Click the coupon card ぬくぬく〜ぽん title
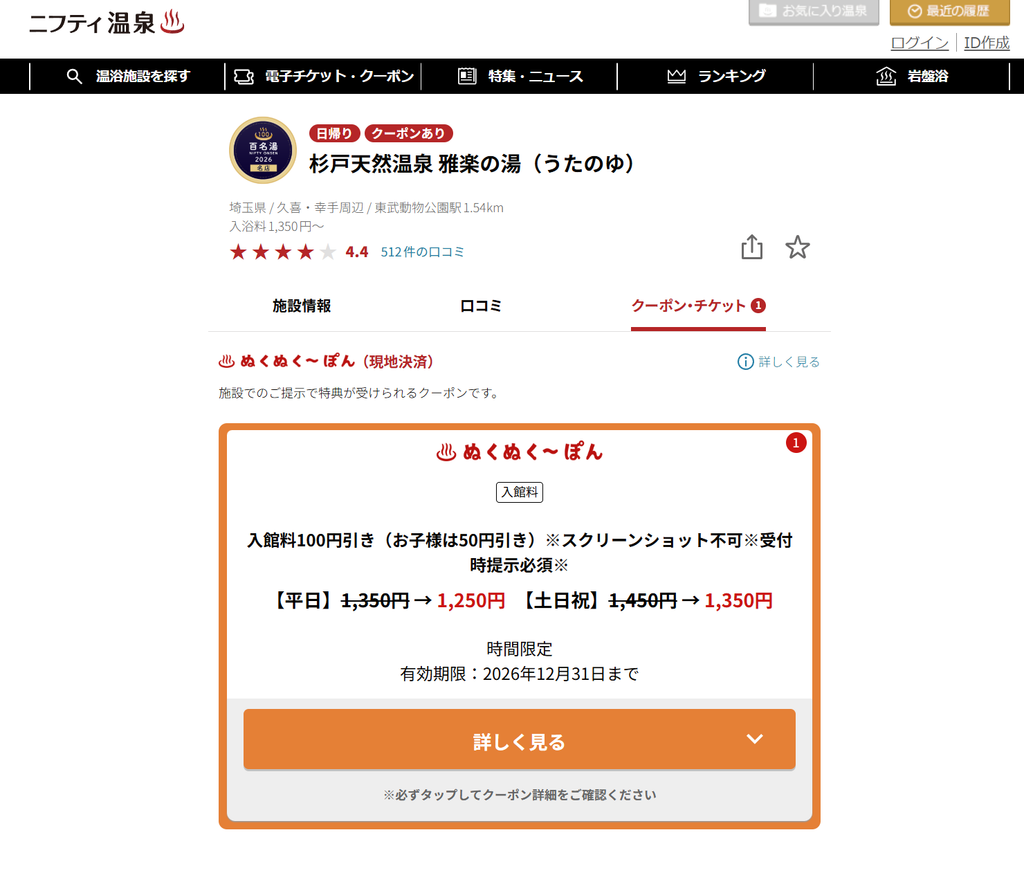This screenshot has width=1024, height=872. (520, 452)
